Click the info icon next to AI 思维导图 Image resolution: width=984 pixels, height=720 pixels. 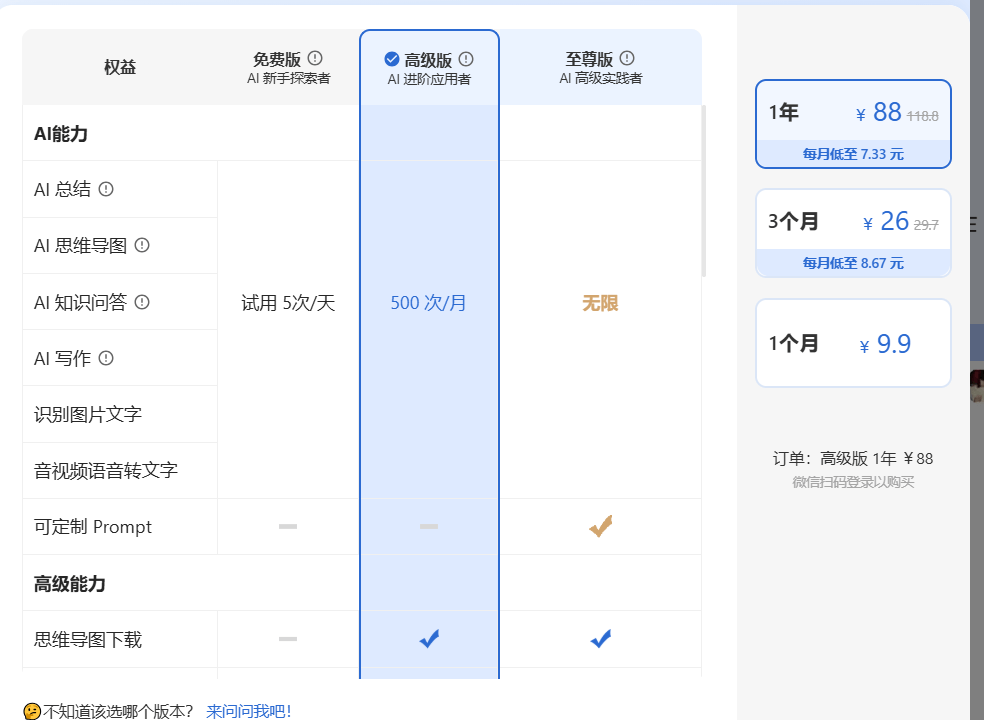pos(143,246)
